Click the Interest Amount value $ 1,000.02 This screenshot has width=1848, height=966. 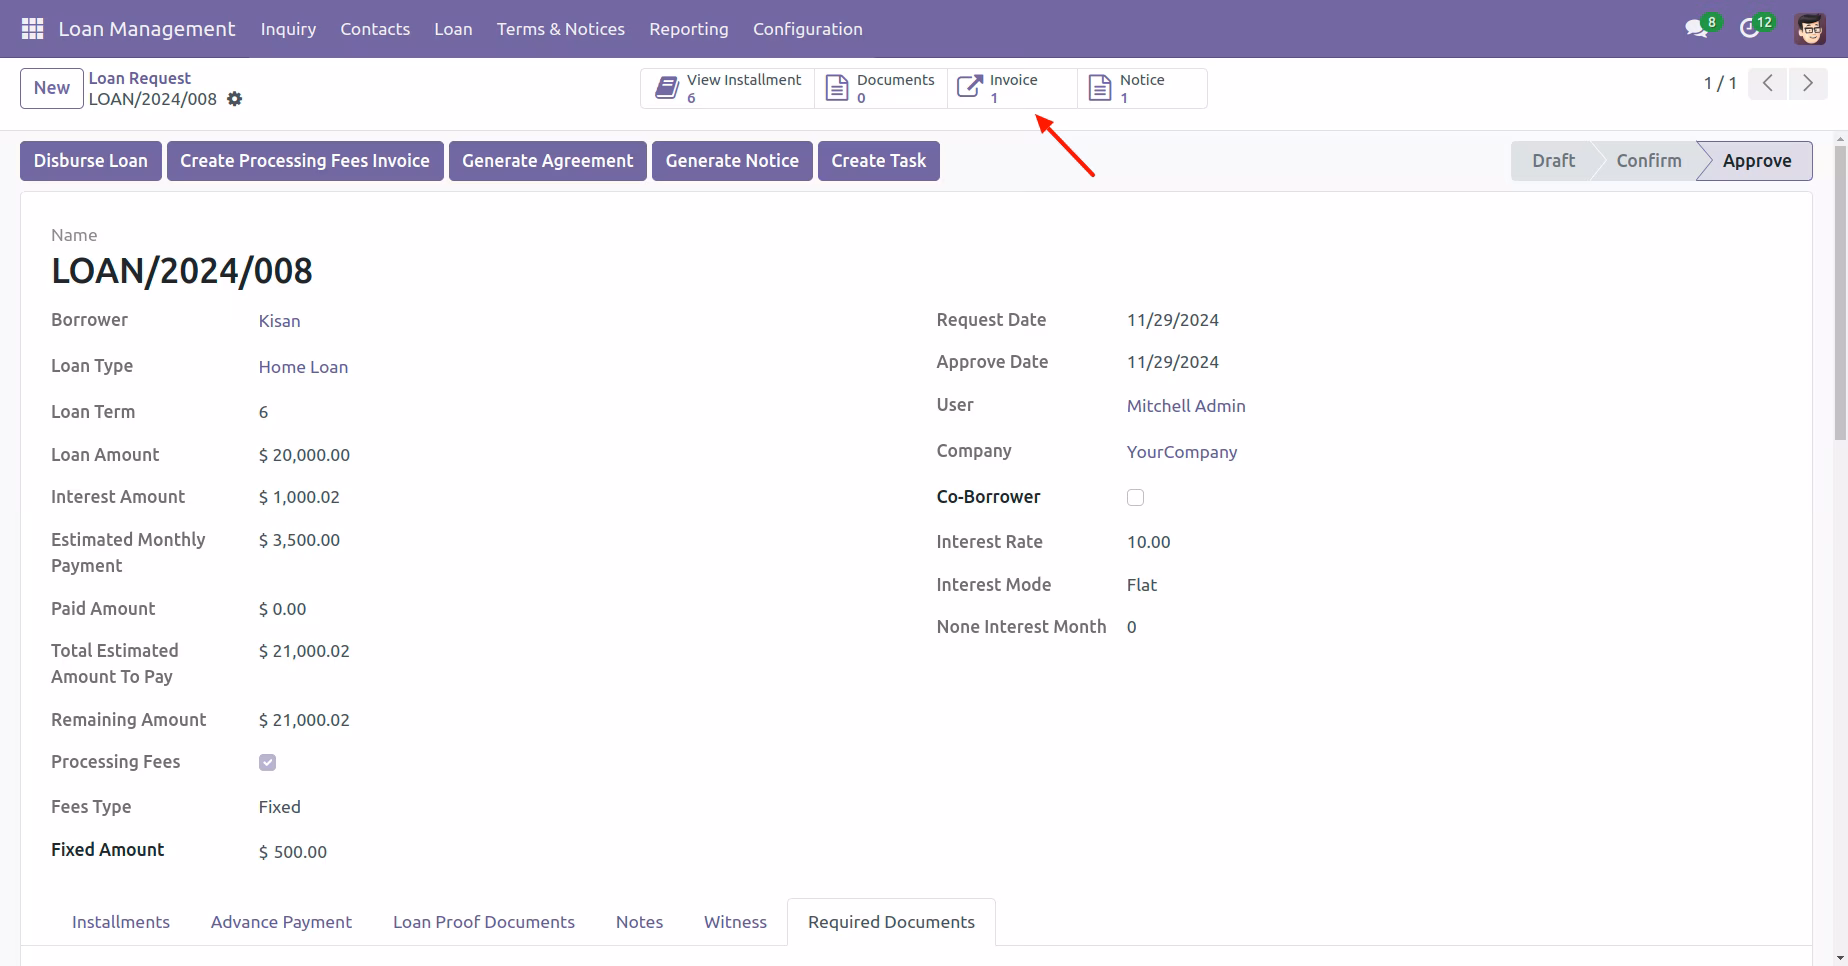[x=299, y=497]
